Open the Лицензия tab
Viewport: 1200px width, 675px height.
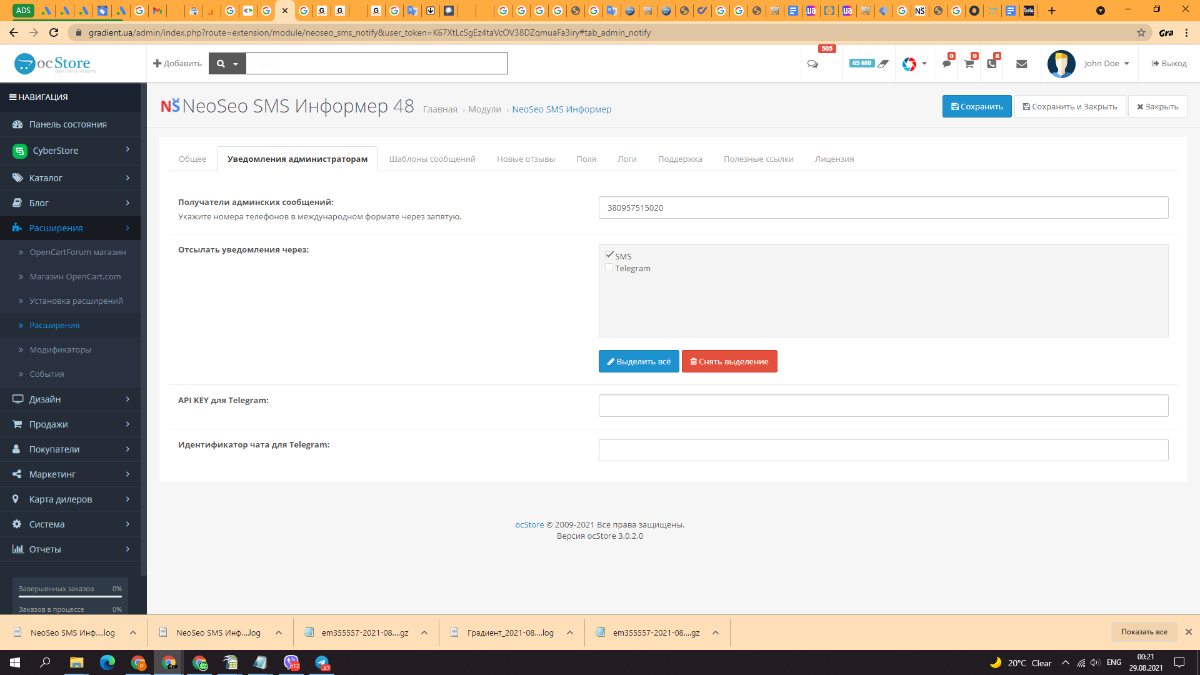[834, 159]
